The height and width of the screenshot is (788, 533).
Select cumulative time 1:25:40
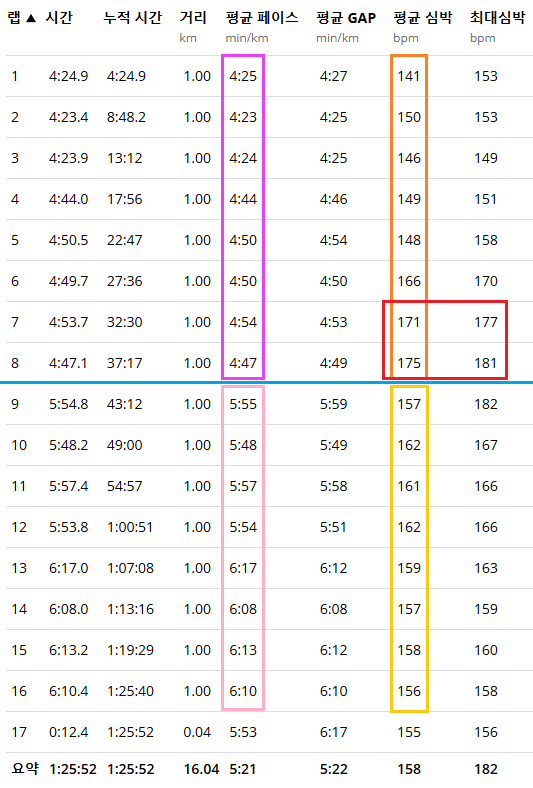click(x=130, y=692)
